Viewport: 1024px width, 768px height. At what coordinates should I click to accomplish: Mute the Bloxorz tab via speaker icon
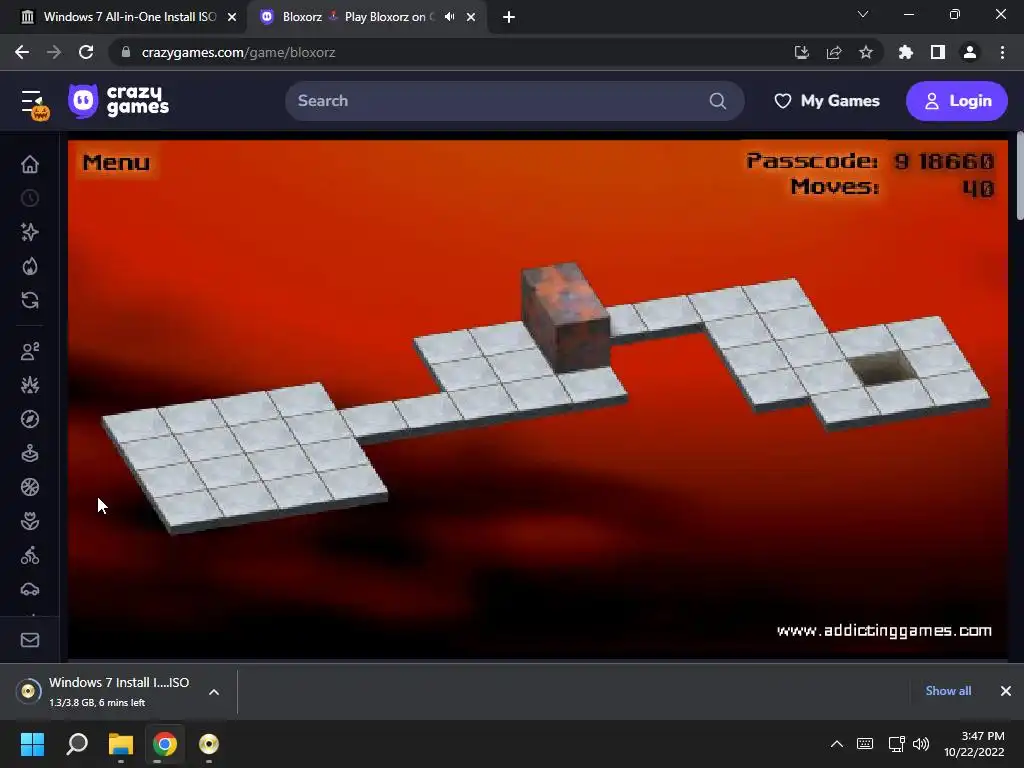pos(449,17)
